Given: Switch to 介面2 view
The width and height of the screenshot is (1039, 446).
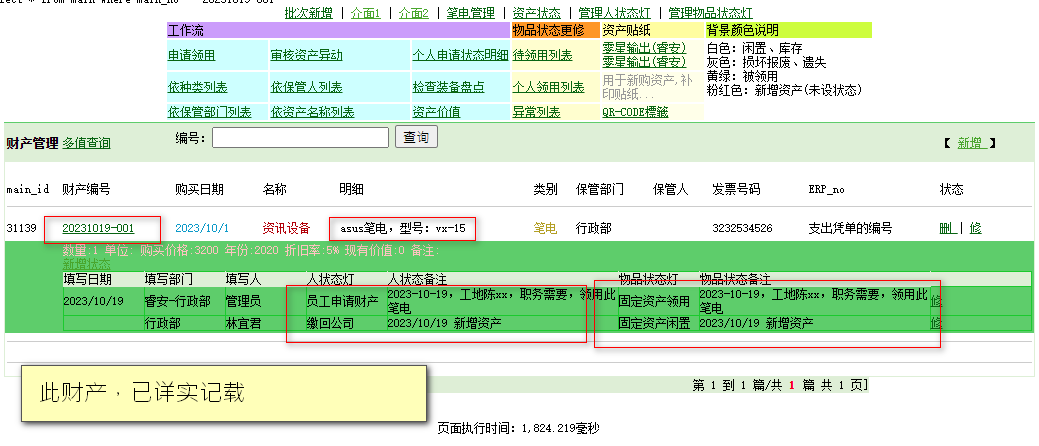Looking at the screenshot, I should coord(413,13).
